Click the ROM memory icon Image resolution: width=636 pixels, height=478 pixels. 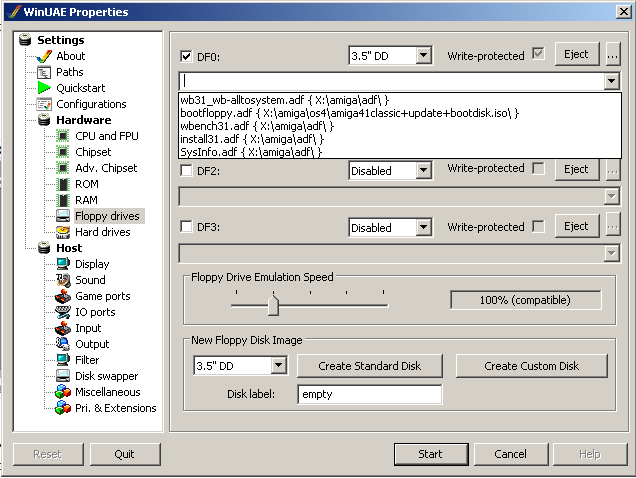click(62, 184)
